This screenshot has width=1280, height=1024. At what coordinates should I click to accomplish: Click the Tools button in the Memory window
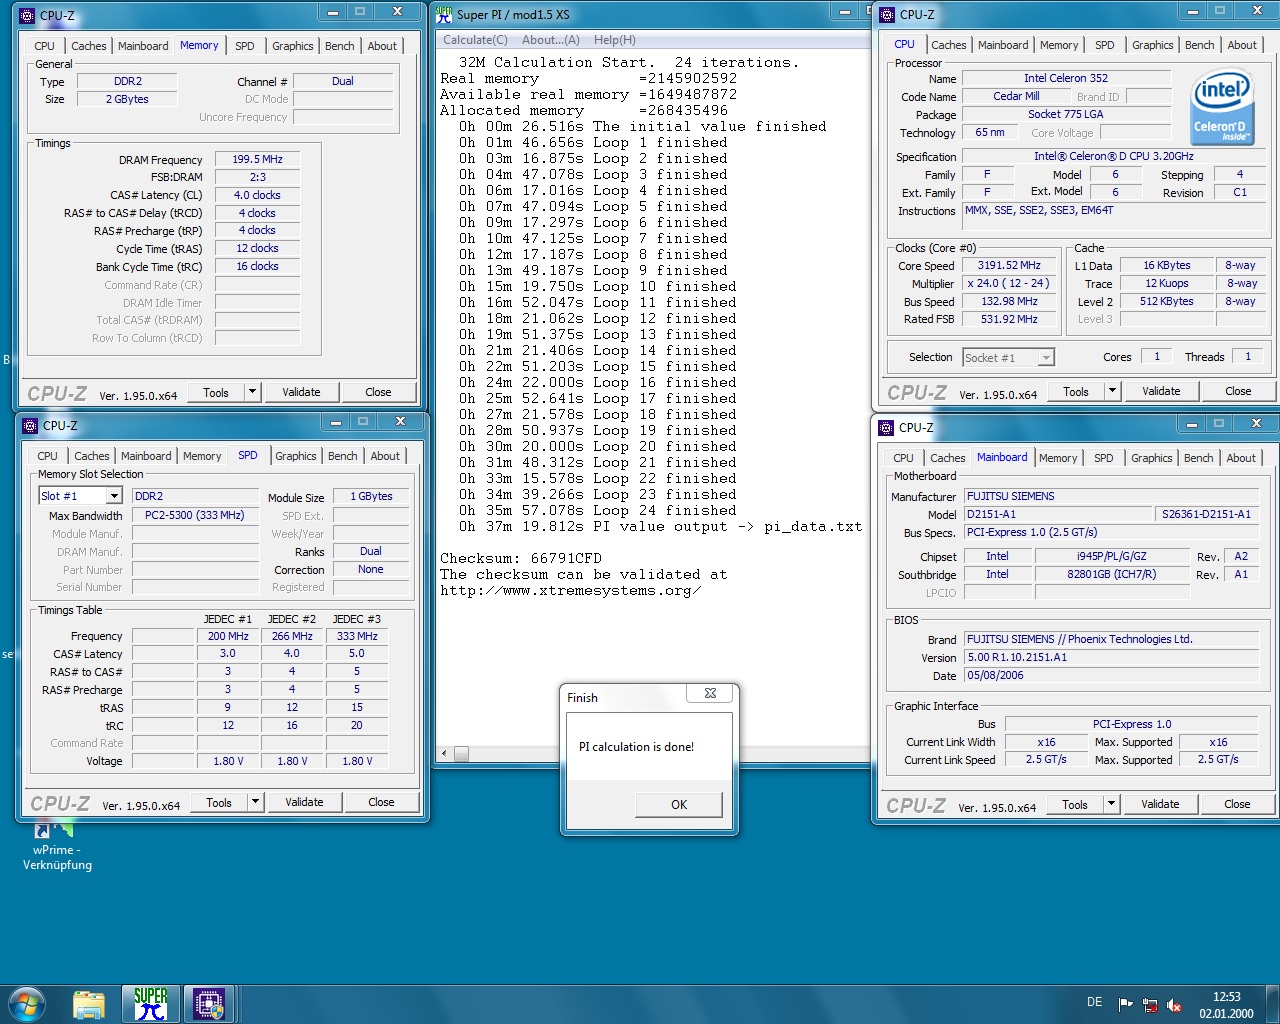[216, 392]
